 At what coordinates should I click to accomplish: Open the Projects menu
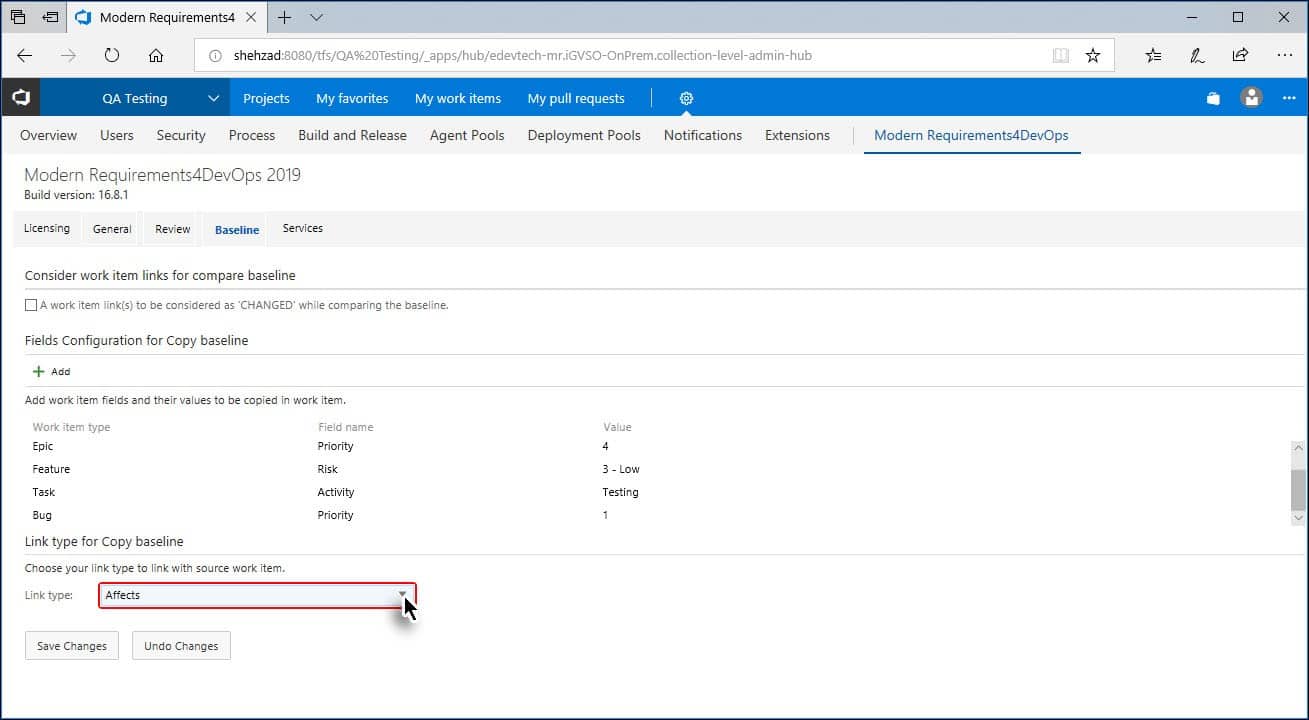point(266,98)
